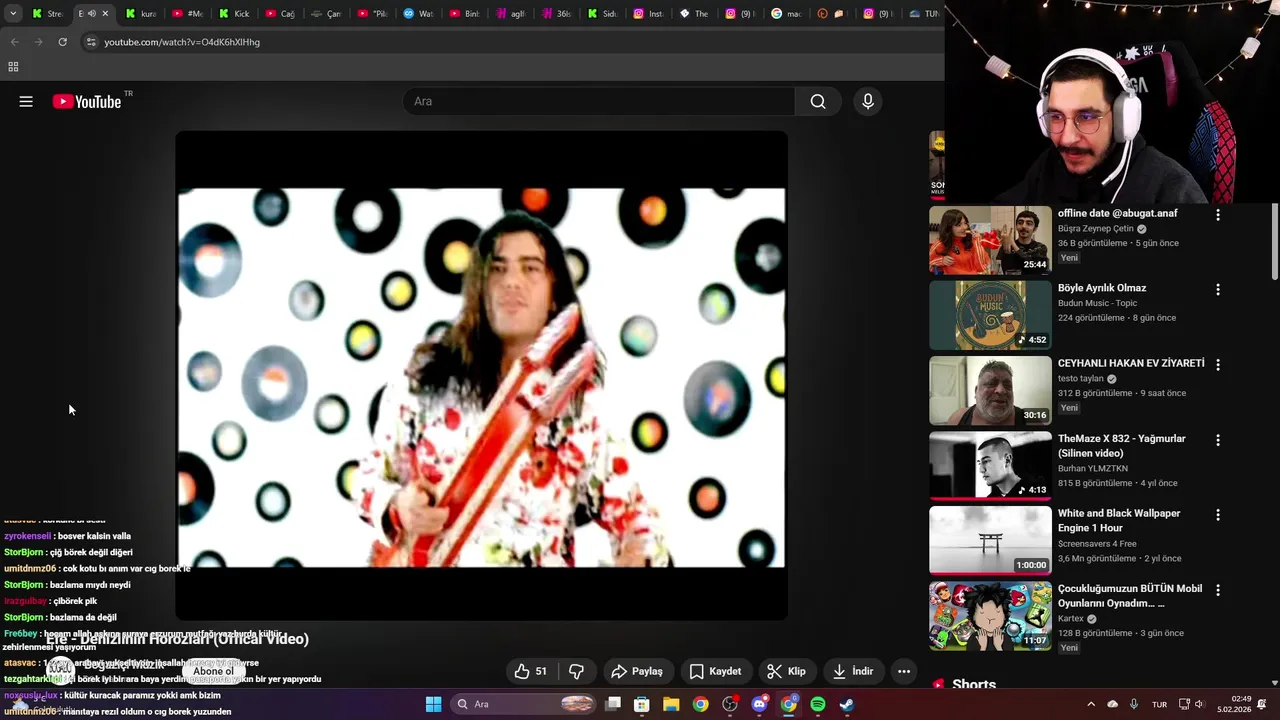Open the Windows Start menu
Screen dimensions: 1280x720
pyautogui.click(x=433, y=704)
